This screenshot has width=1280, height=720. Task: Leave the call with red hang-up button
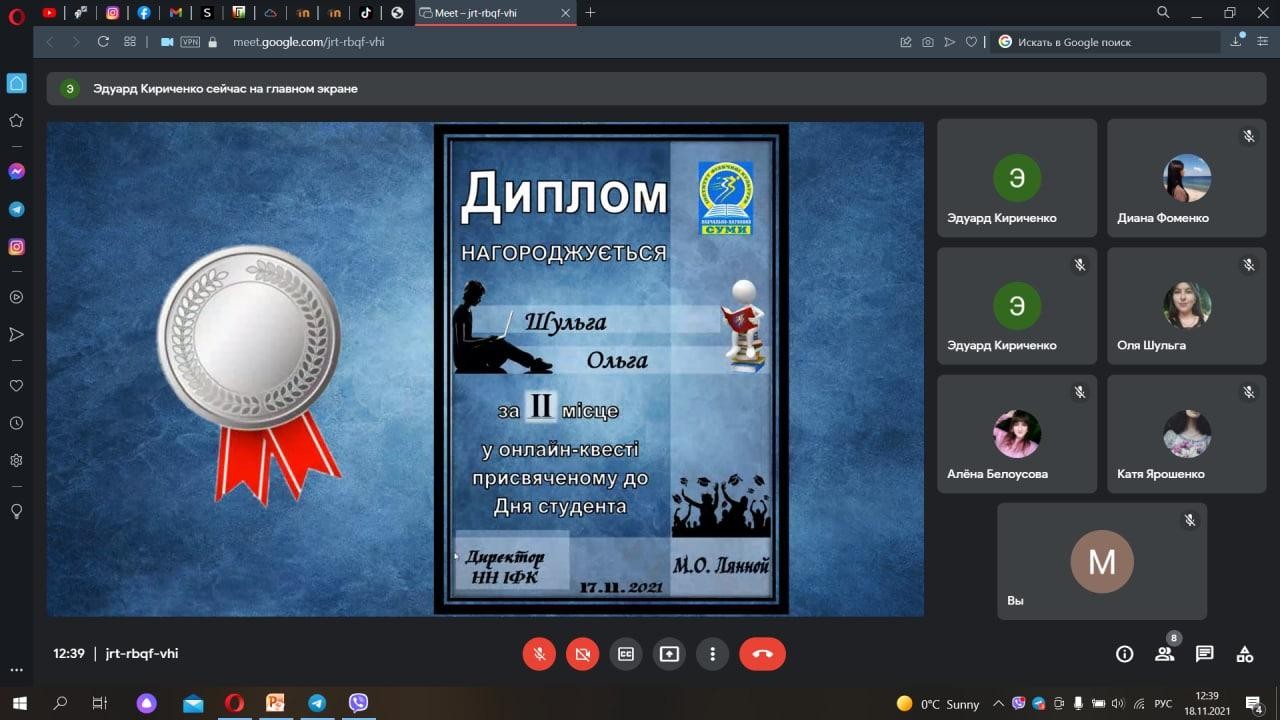coord(762,654)
